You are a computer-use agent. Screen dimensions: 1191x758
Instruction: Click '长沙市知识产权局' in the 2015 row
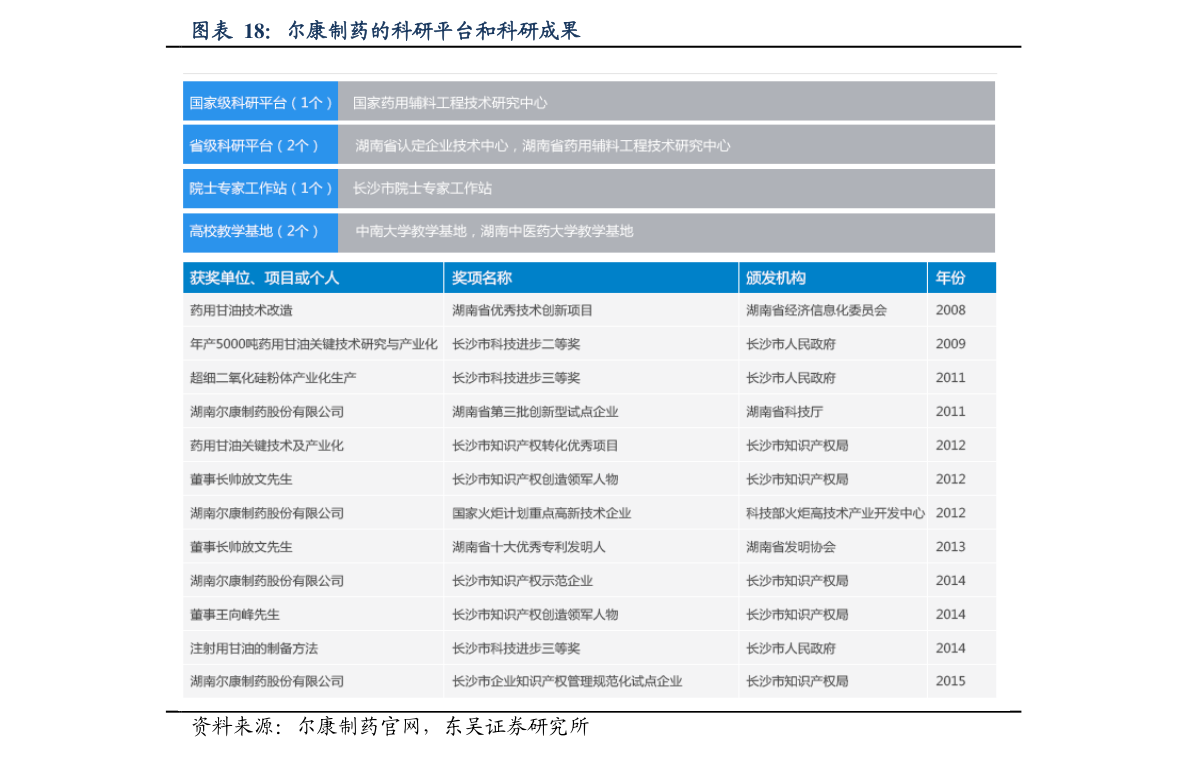797,681
